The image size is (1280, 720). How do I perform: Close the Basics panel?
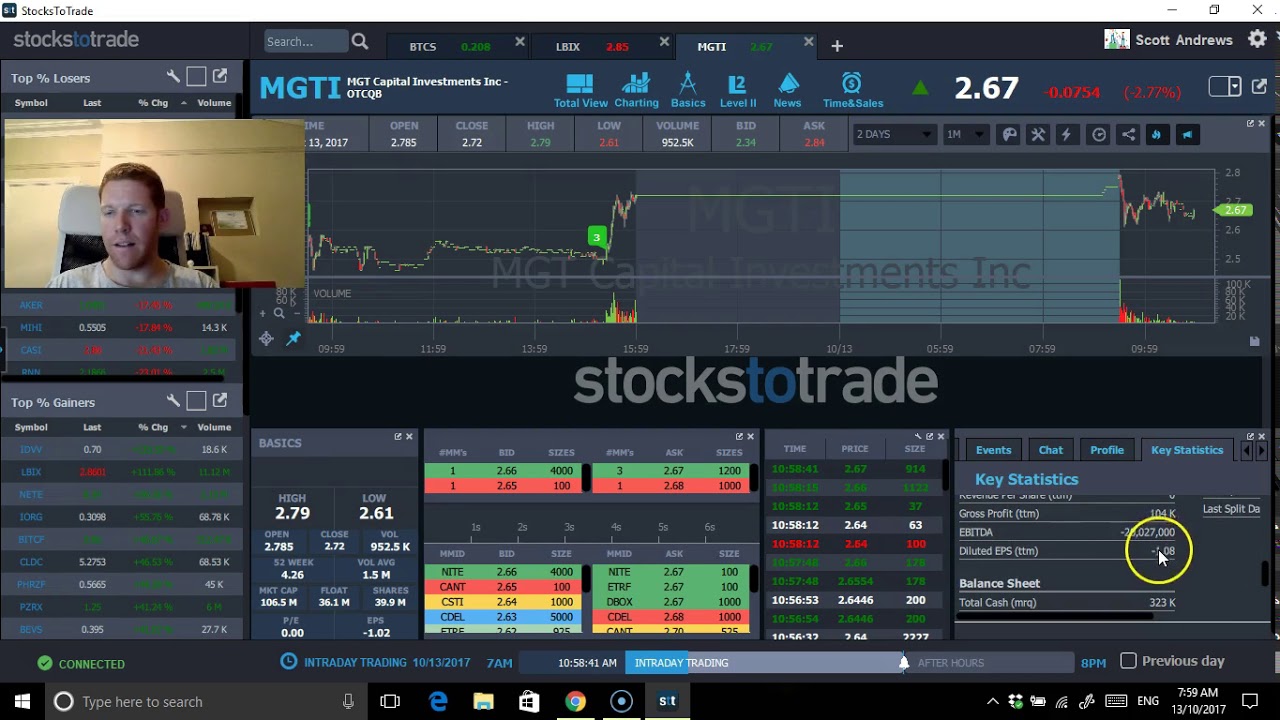pyautogui.click(x=408, y=436)
